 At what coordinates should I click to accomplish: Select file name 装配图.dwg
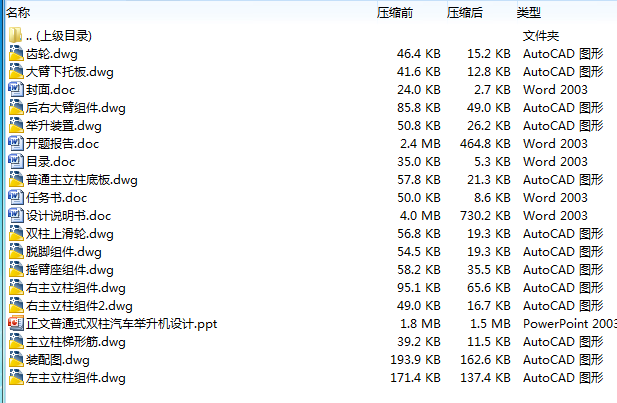[x=57, y=360]
